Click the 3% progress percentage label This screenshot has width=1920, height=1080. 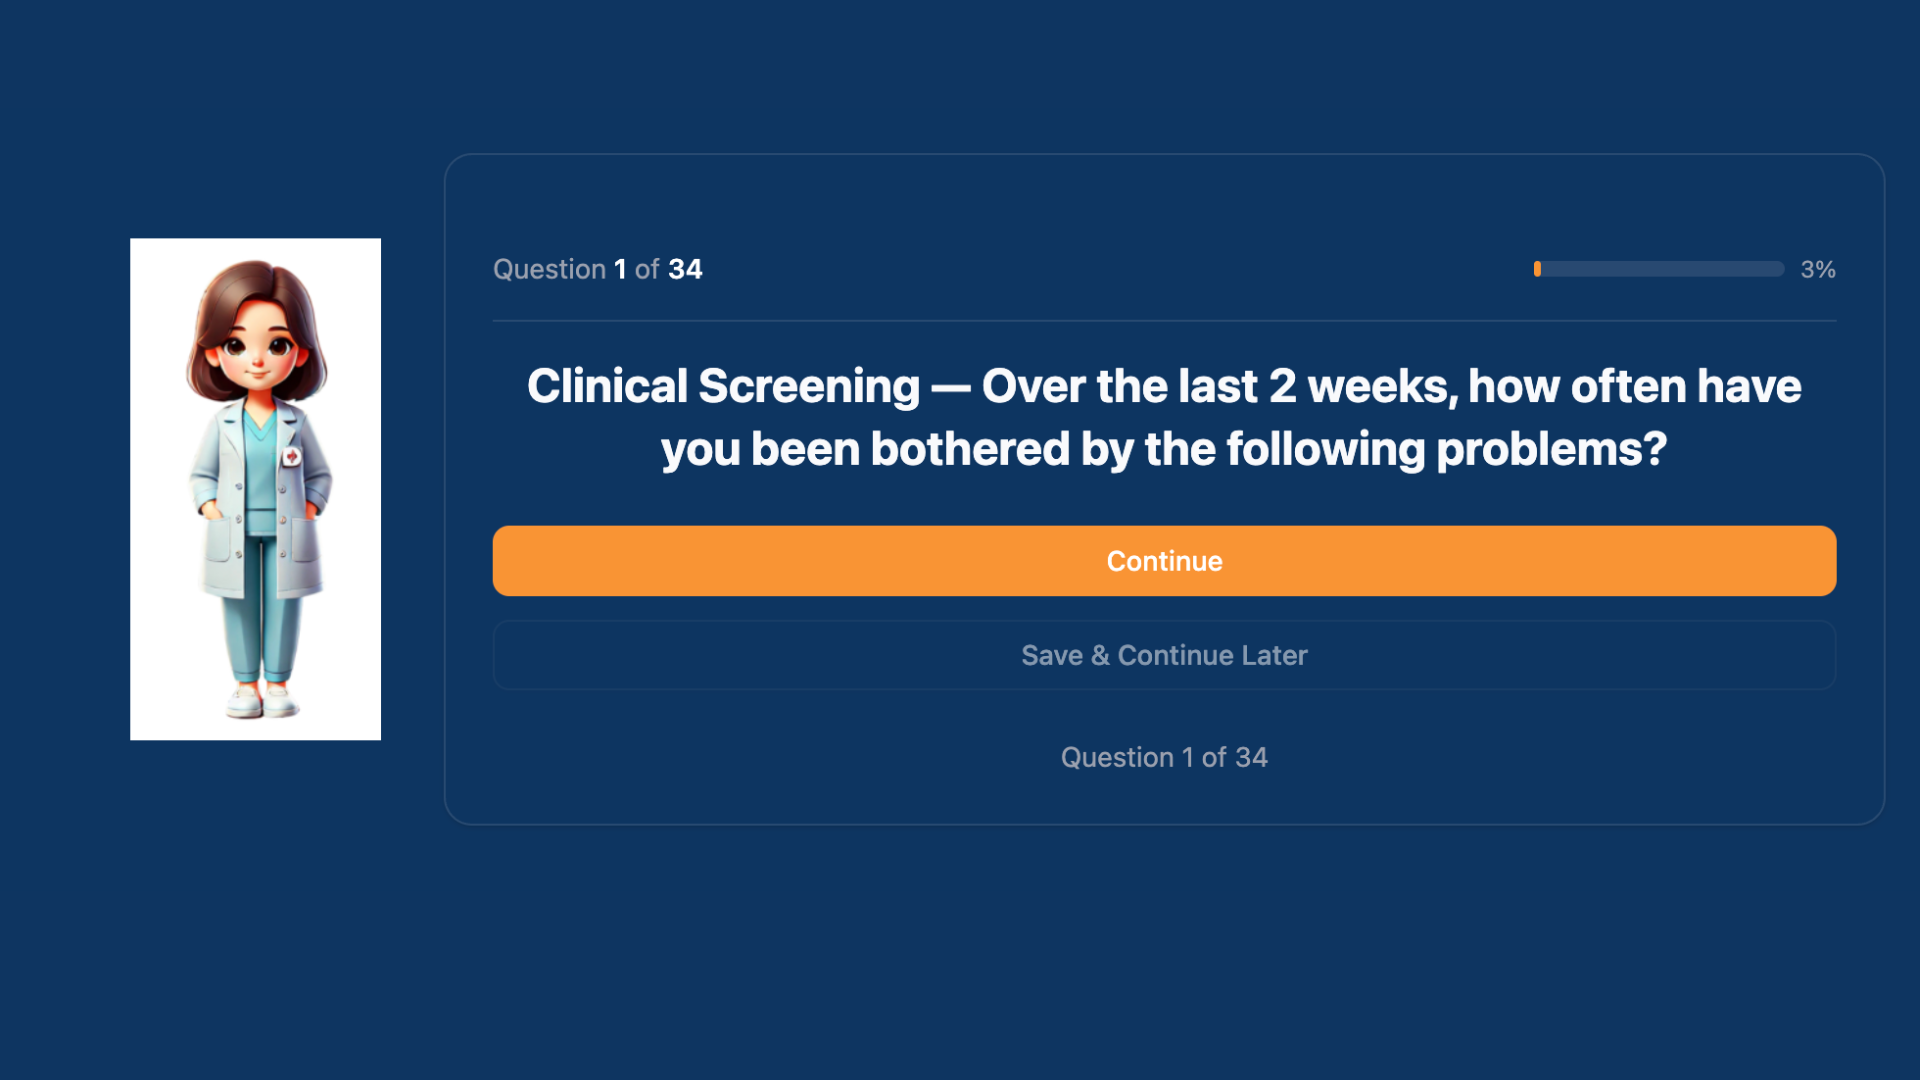1817,269
